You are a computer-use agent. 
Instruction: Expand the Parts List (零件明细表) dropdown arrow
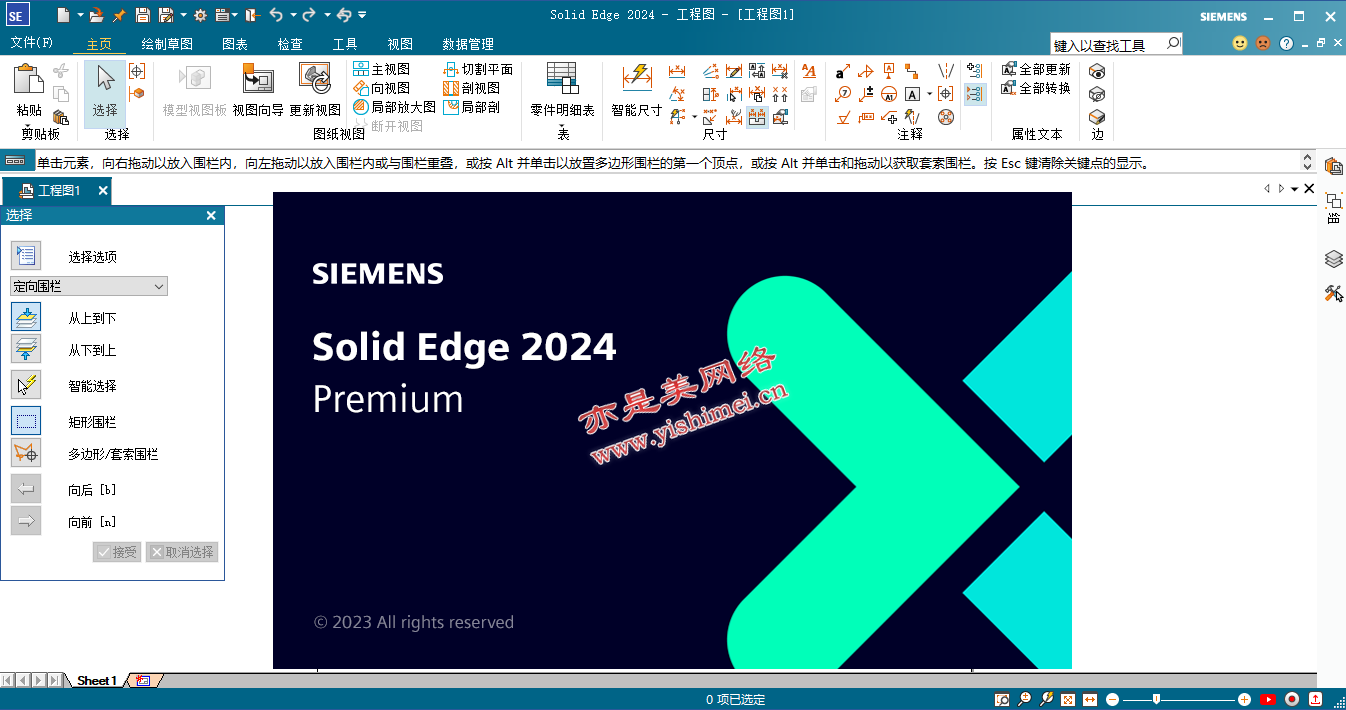(562, 126)
